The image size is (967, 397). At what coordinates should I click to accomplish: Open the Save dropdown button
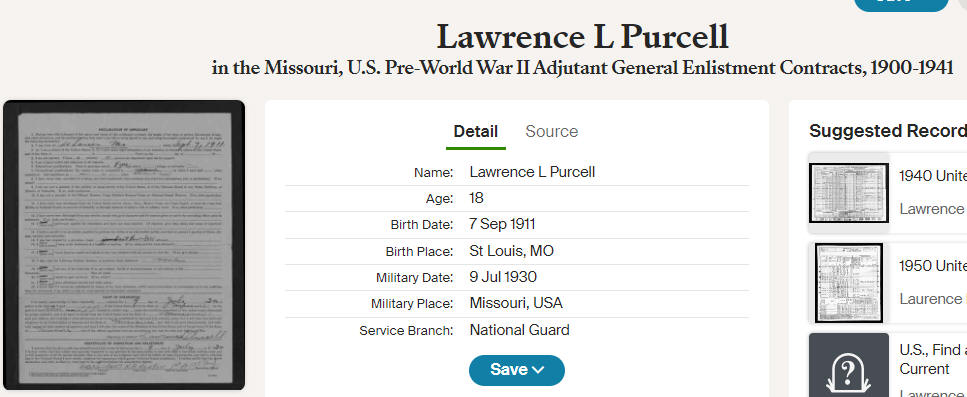tap(517, 370)
